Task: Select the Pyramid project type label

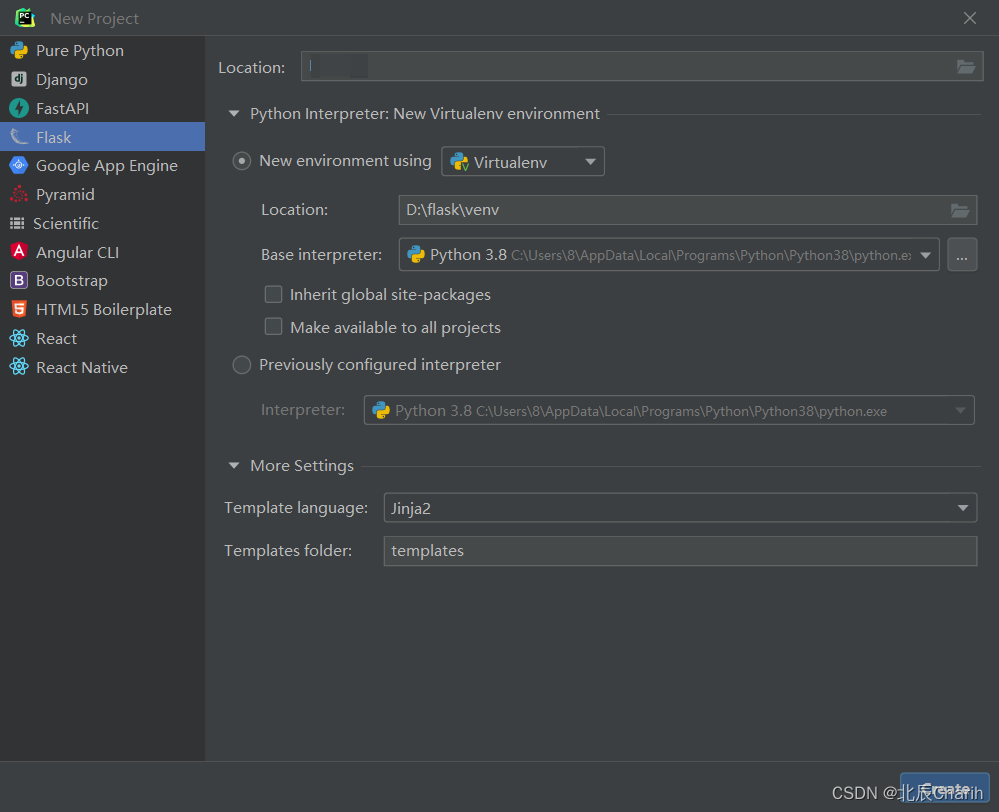Action: pyautogui.click(x=65, y=194)
